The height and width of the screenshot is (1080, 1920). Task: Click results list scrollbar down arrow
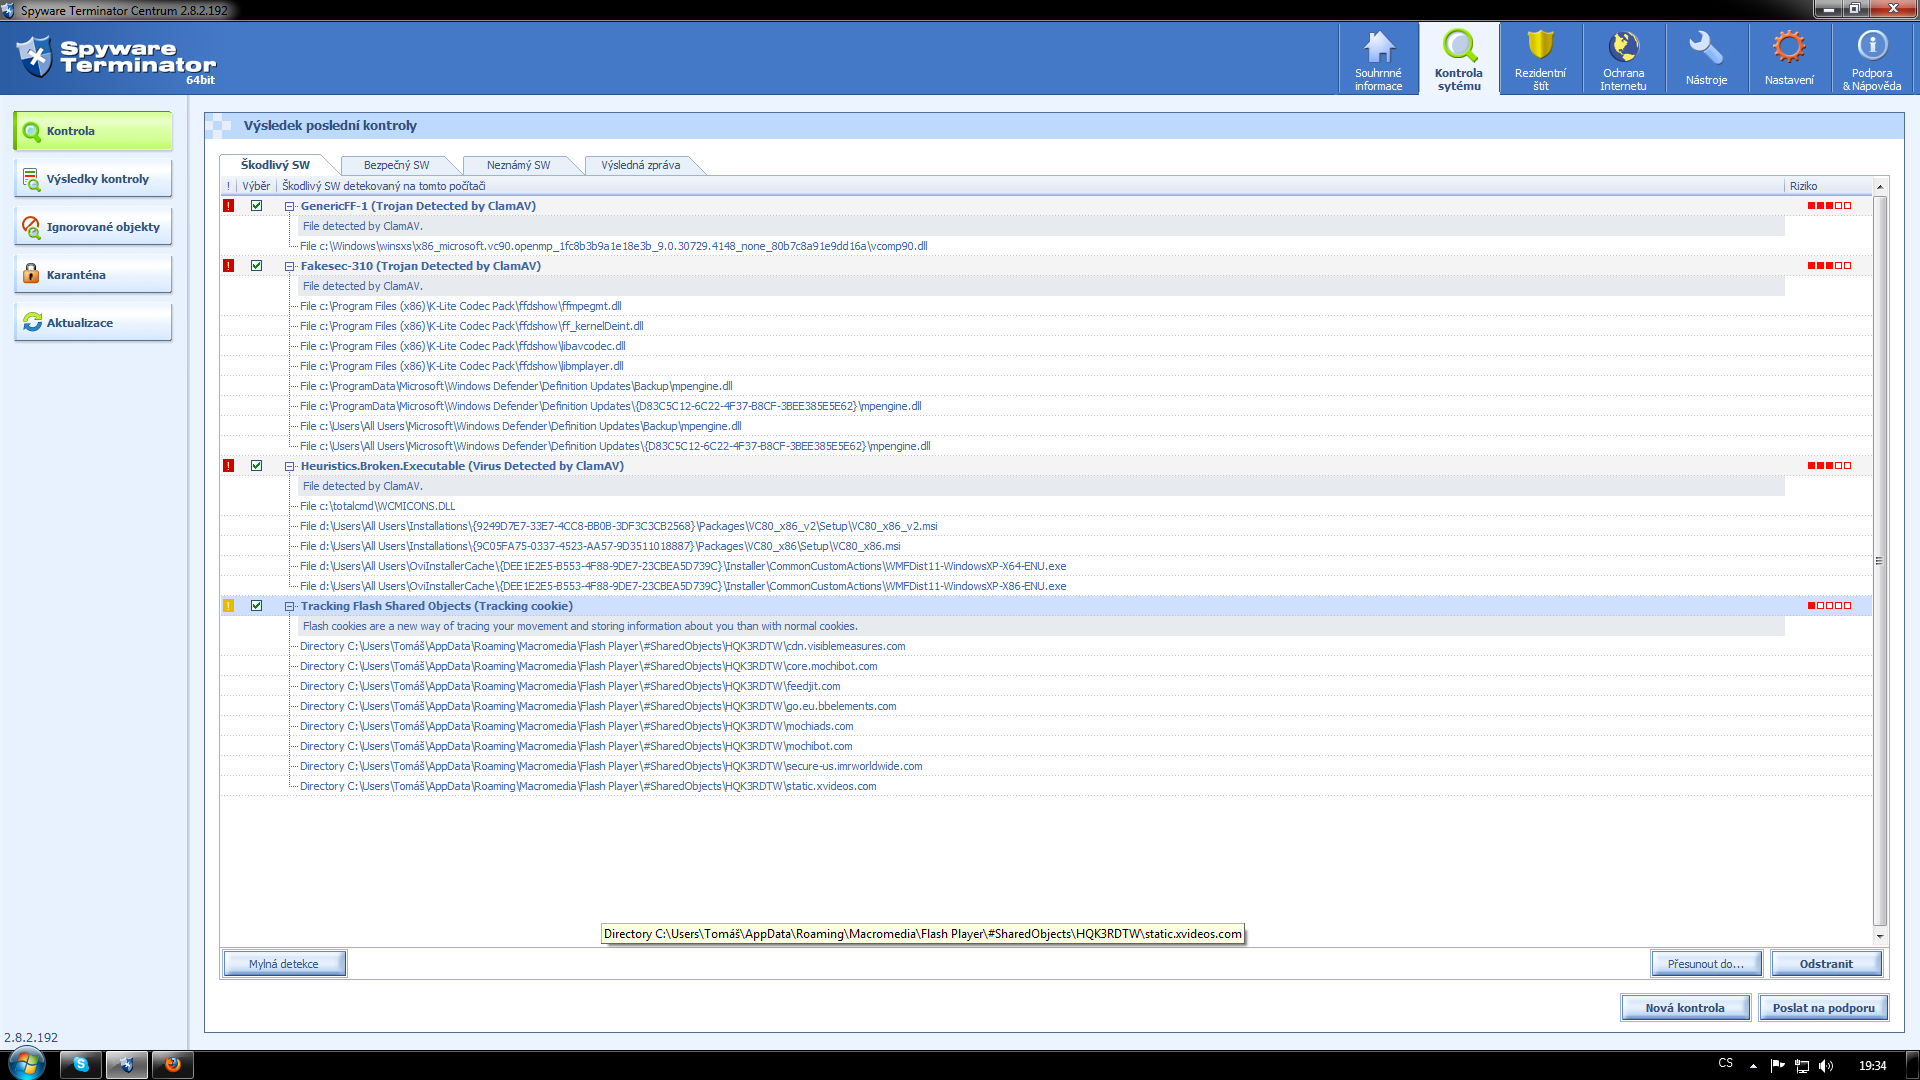click(1880, 937)
